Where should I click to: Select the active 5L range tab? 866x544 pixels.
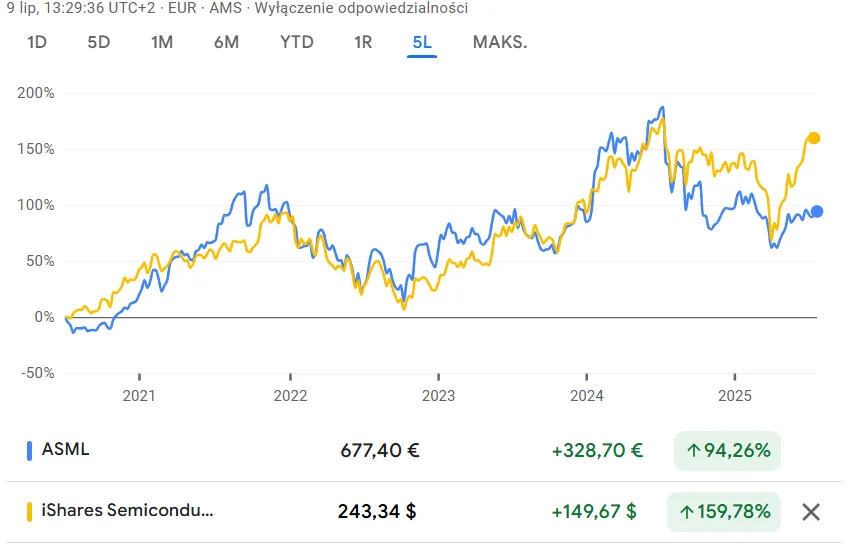coord(422,42)
